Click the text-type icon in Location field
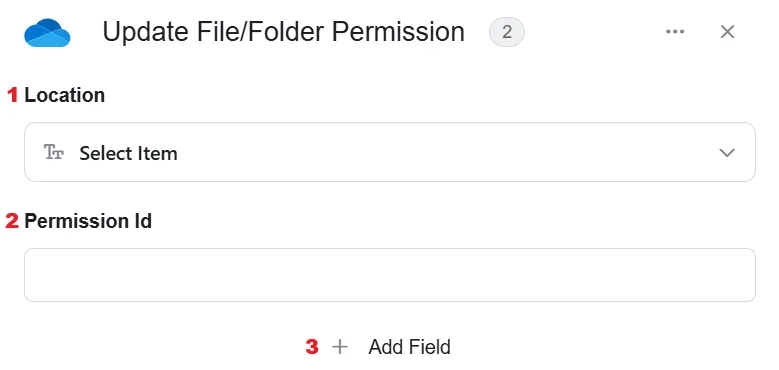 [x=54, y=152]
